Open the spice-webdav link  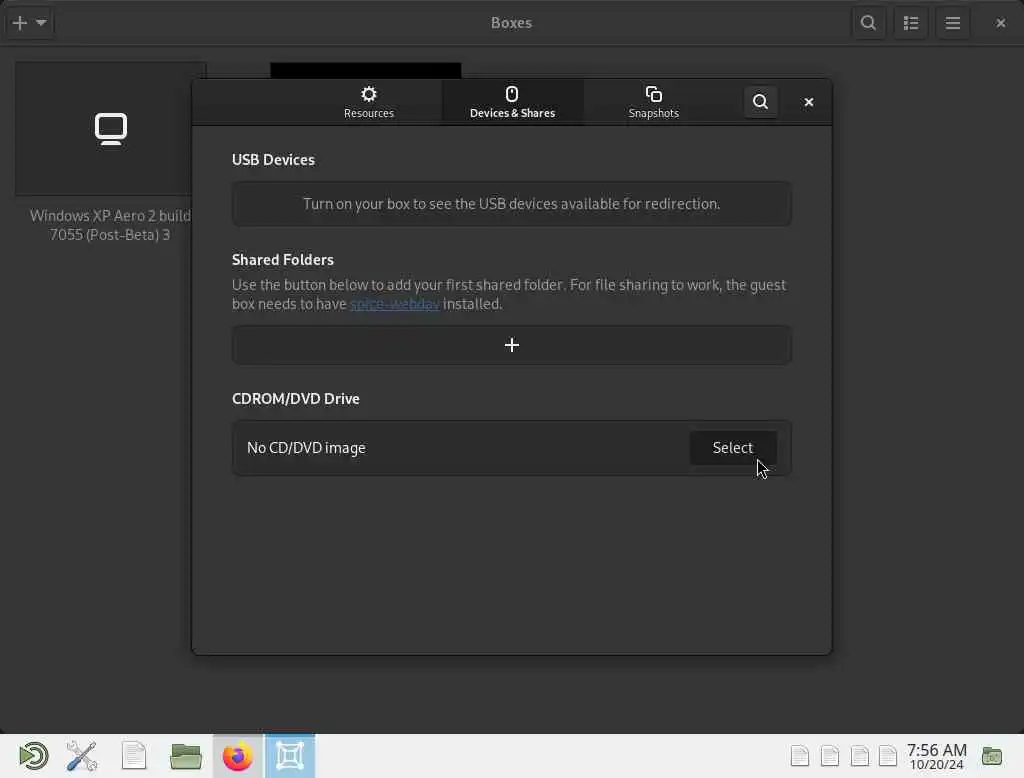394,304
